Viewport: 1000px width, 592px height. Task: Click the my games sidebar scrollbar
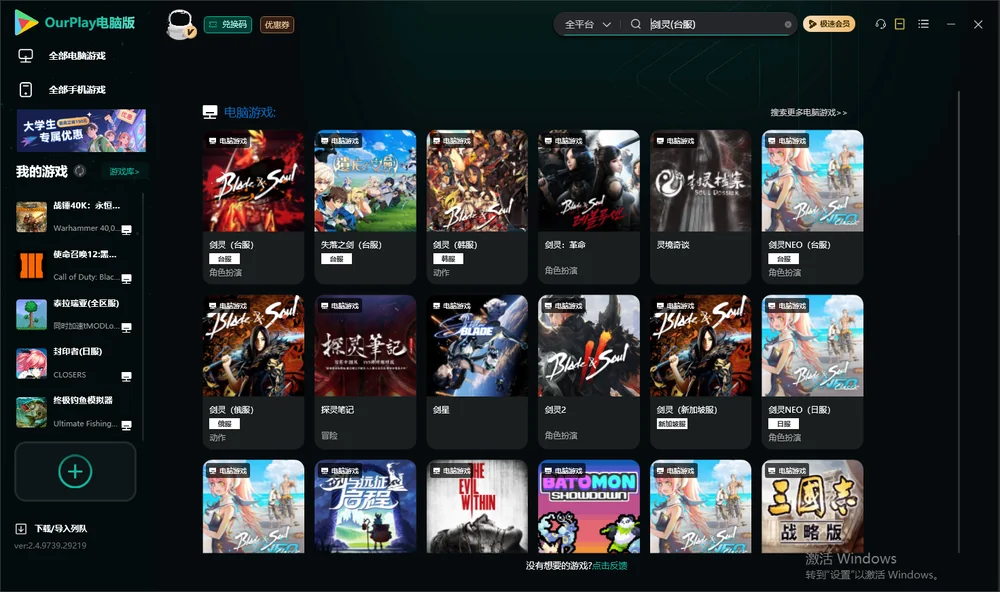(x=143, y=316)
